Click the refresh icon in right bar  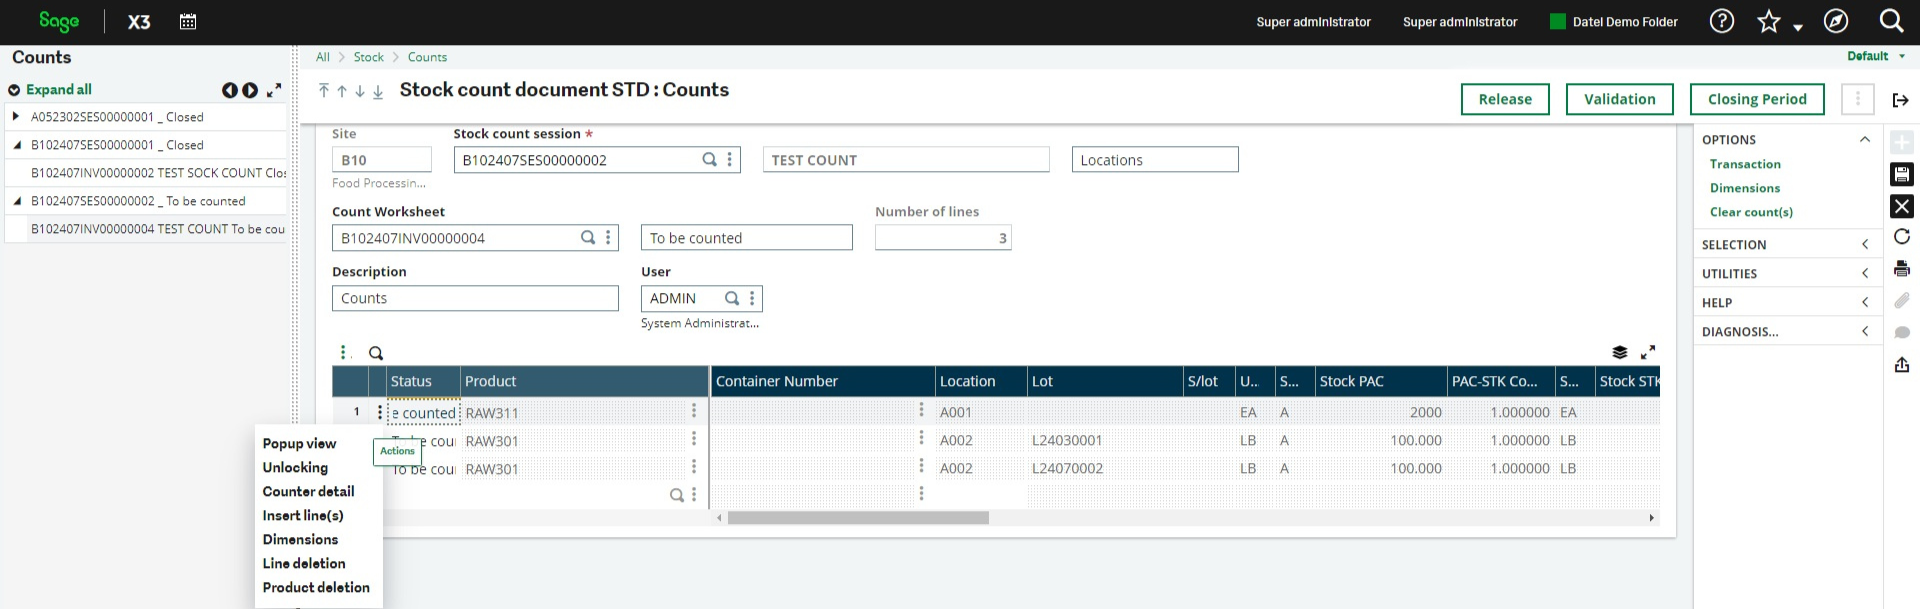point(1902,236)
